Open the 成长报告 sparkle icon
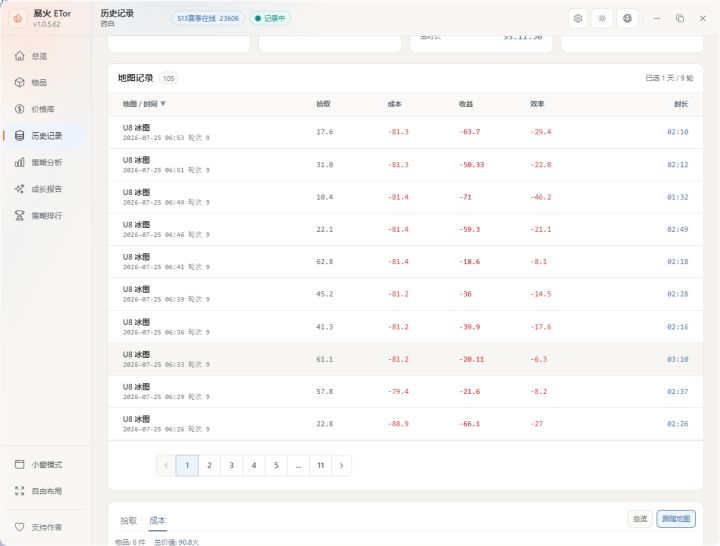The image size is (720, 546). pyautogui.click(x=19, y=189)
